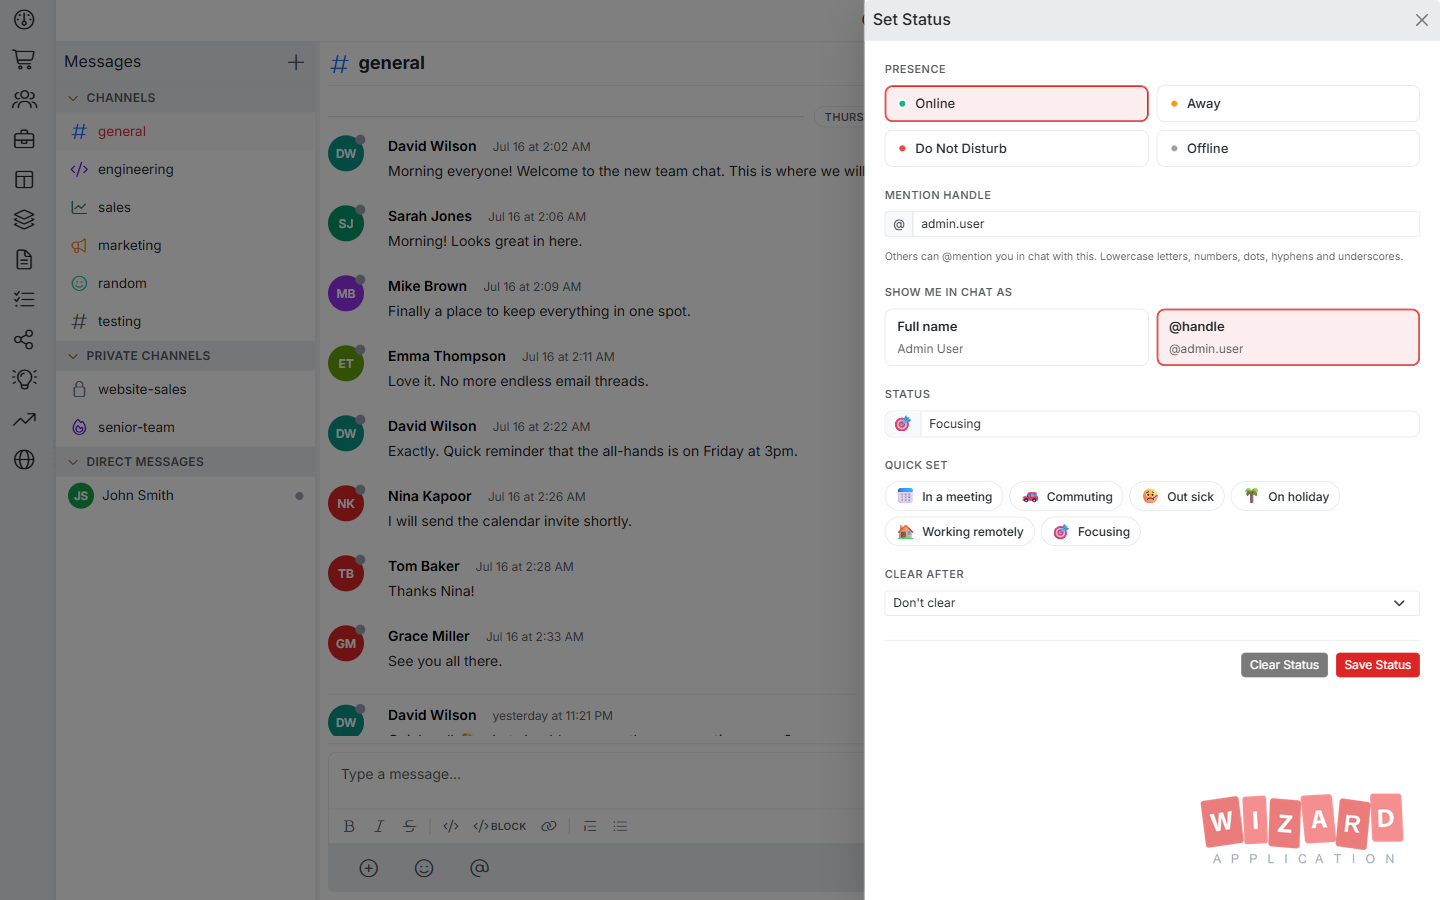
Task: Click Mike Brown's sender name
Action: click(x=427, y=286)
